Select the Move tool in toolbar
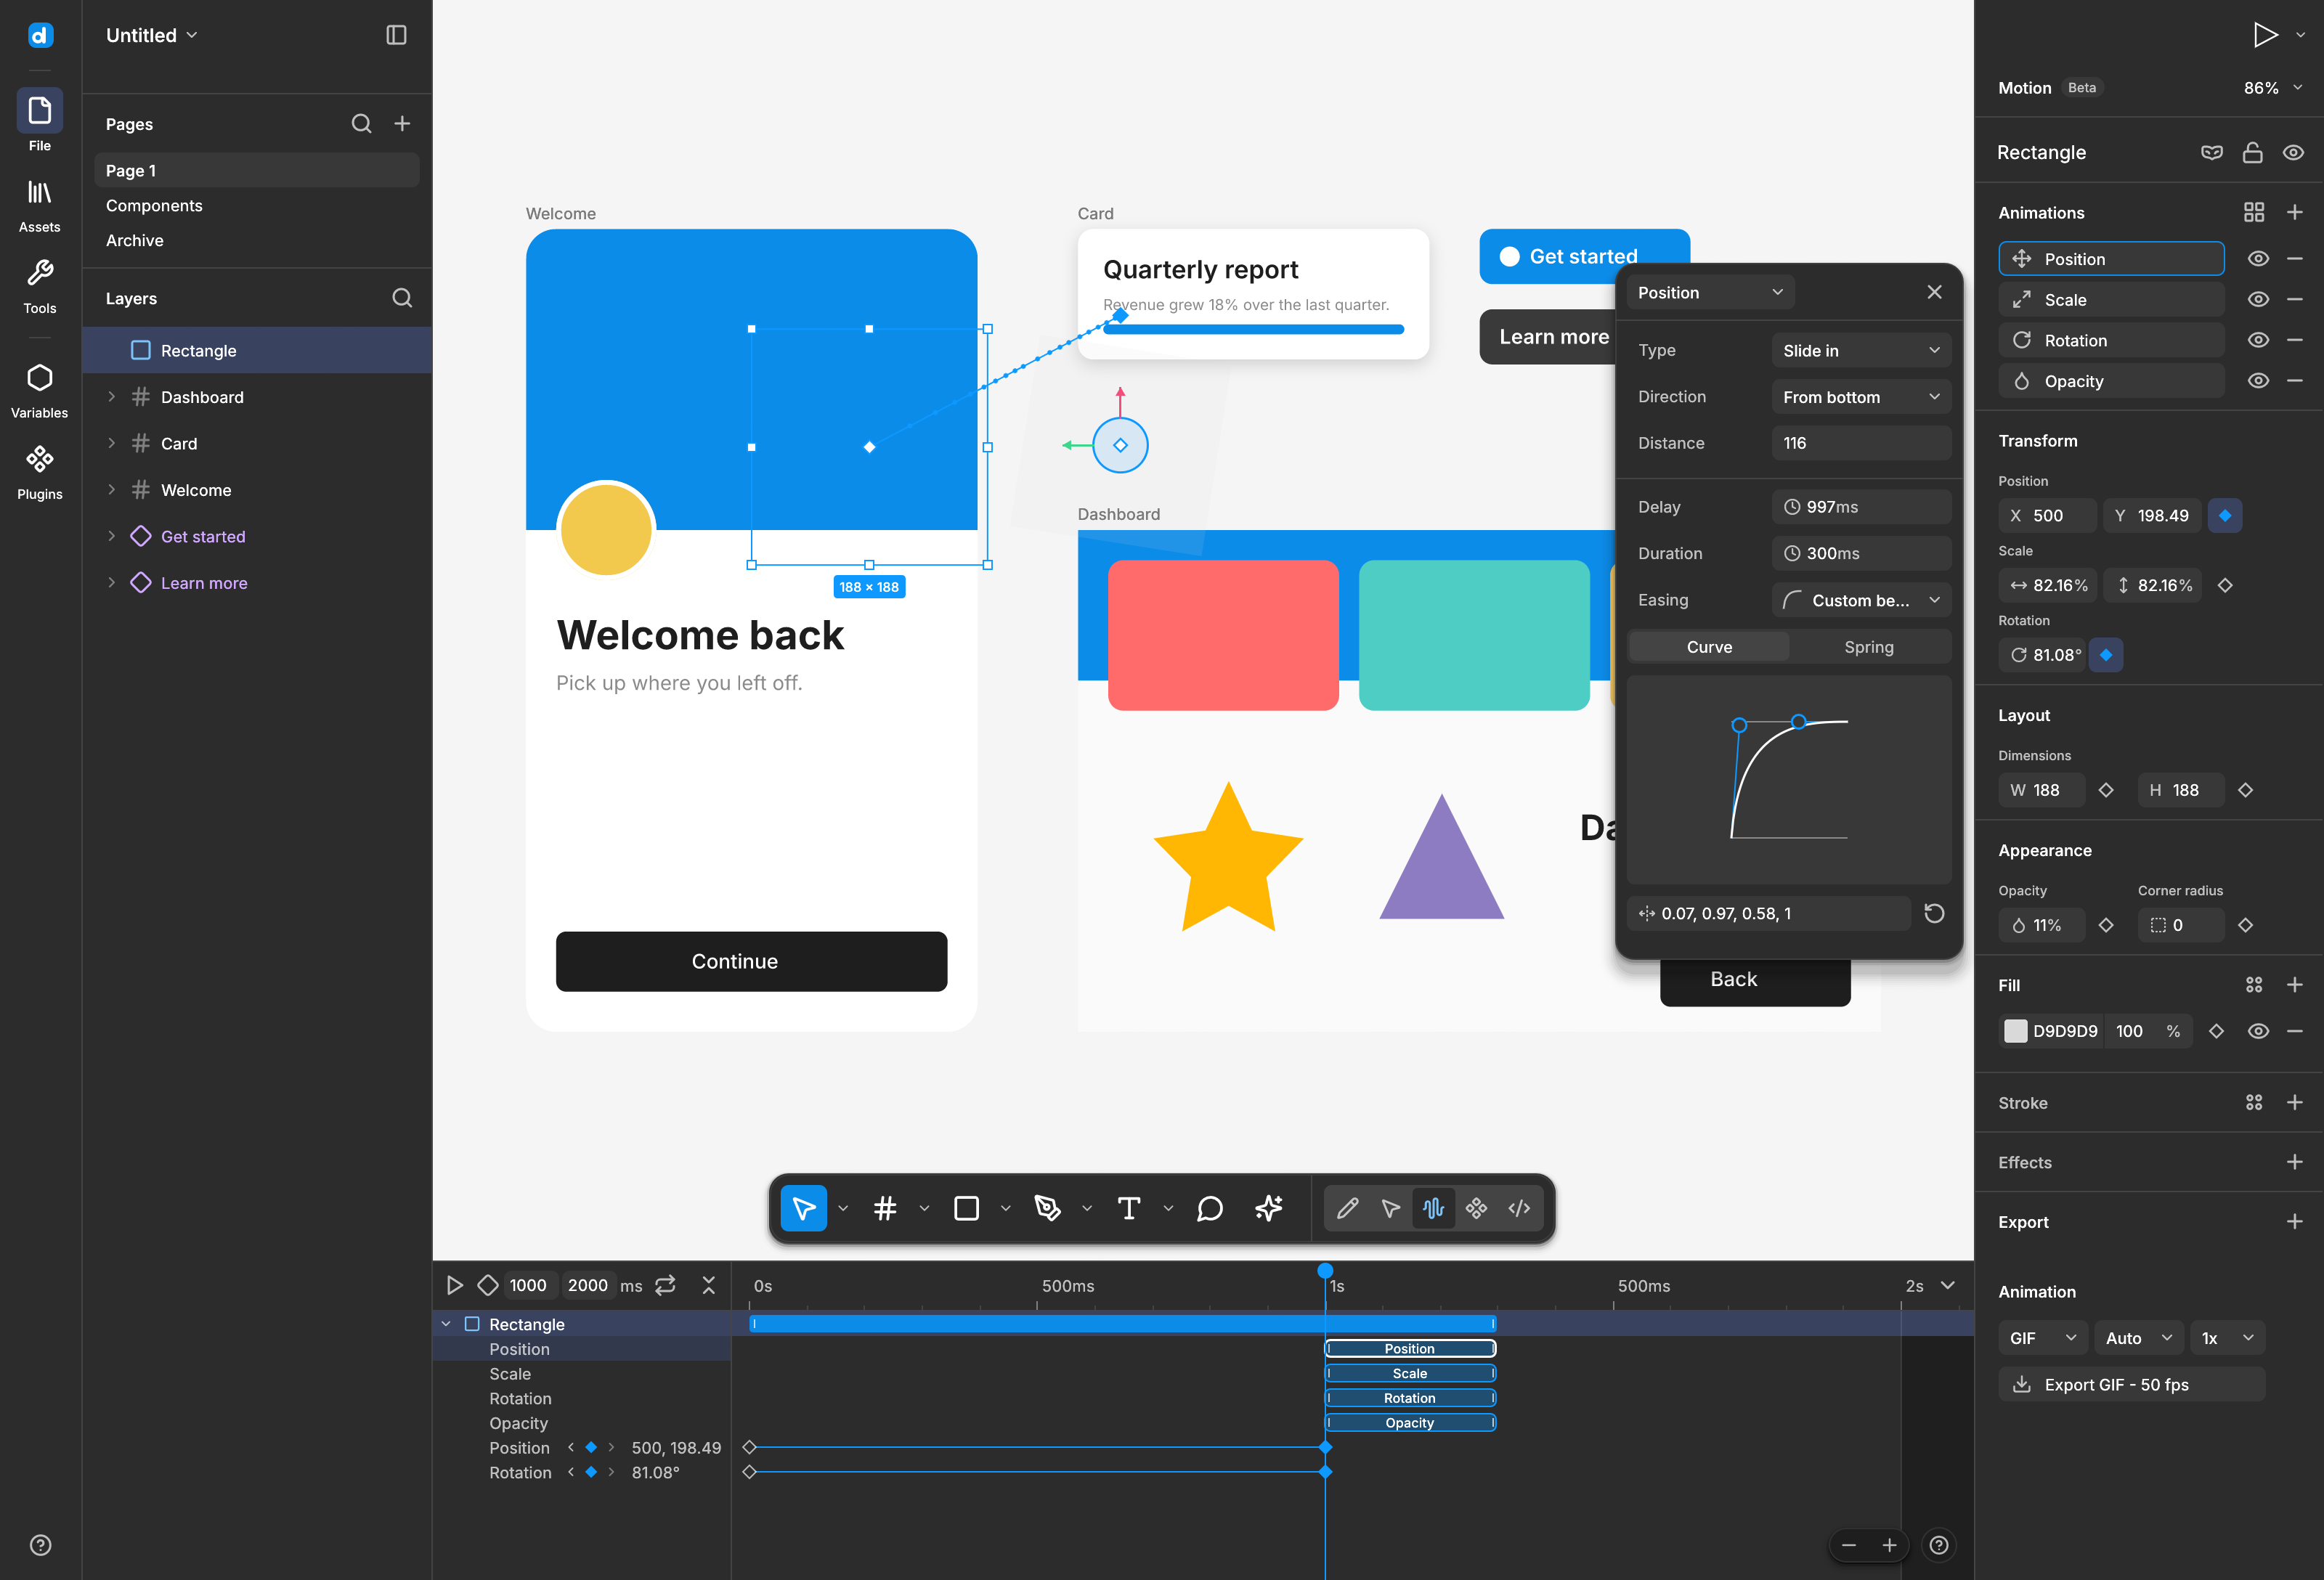Screen dimensions: 2324x1580 click(x=803, y=1208)
